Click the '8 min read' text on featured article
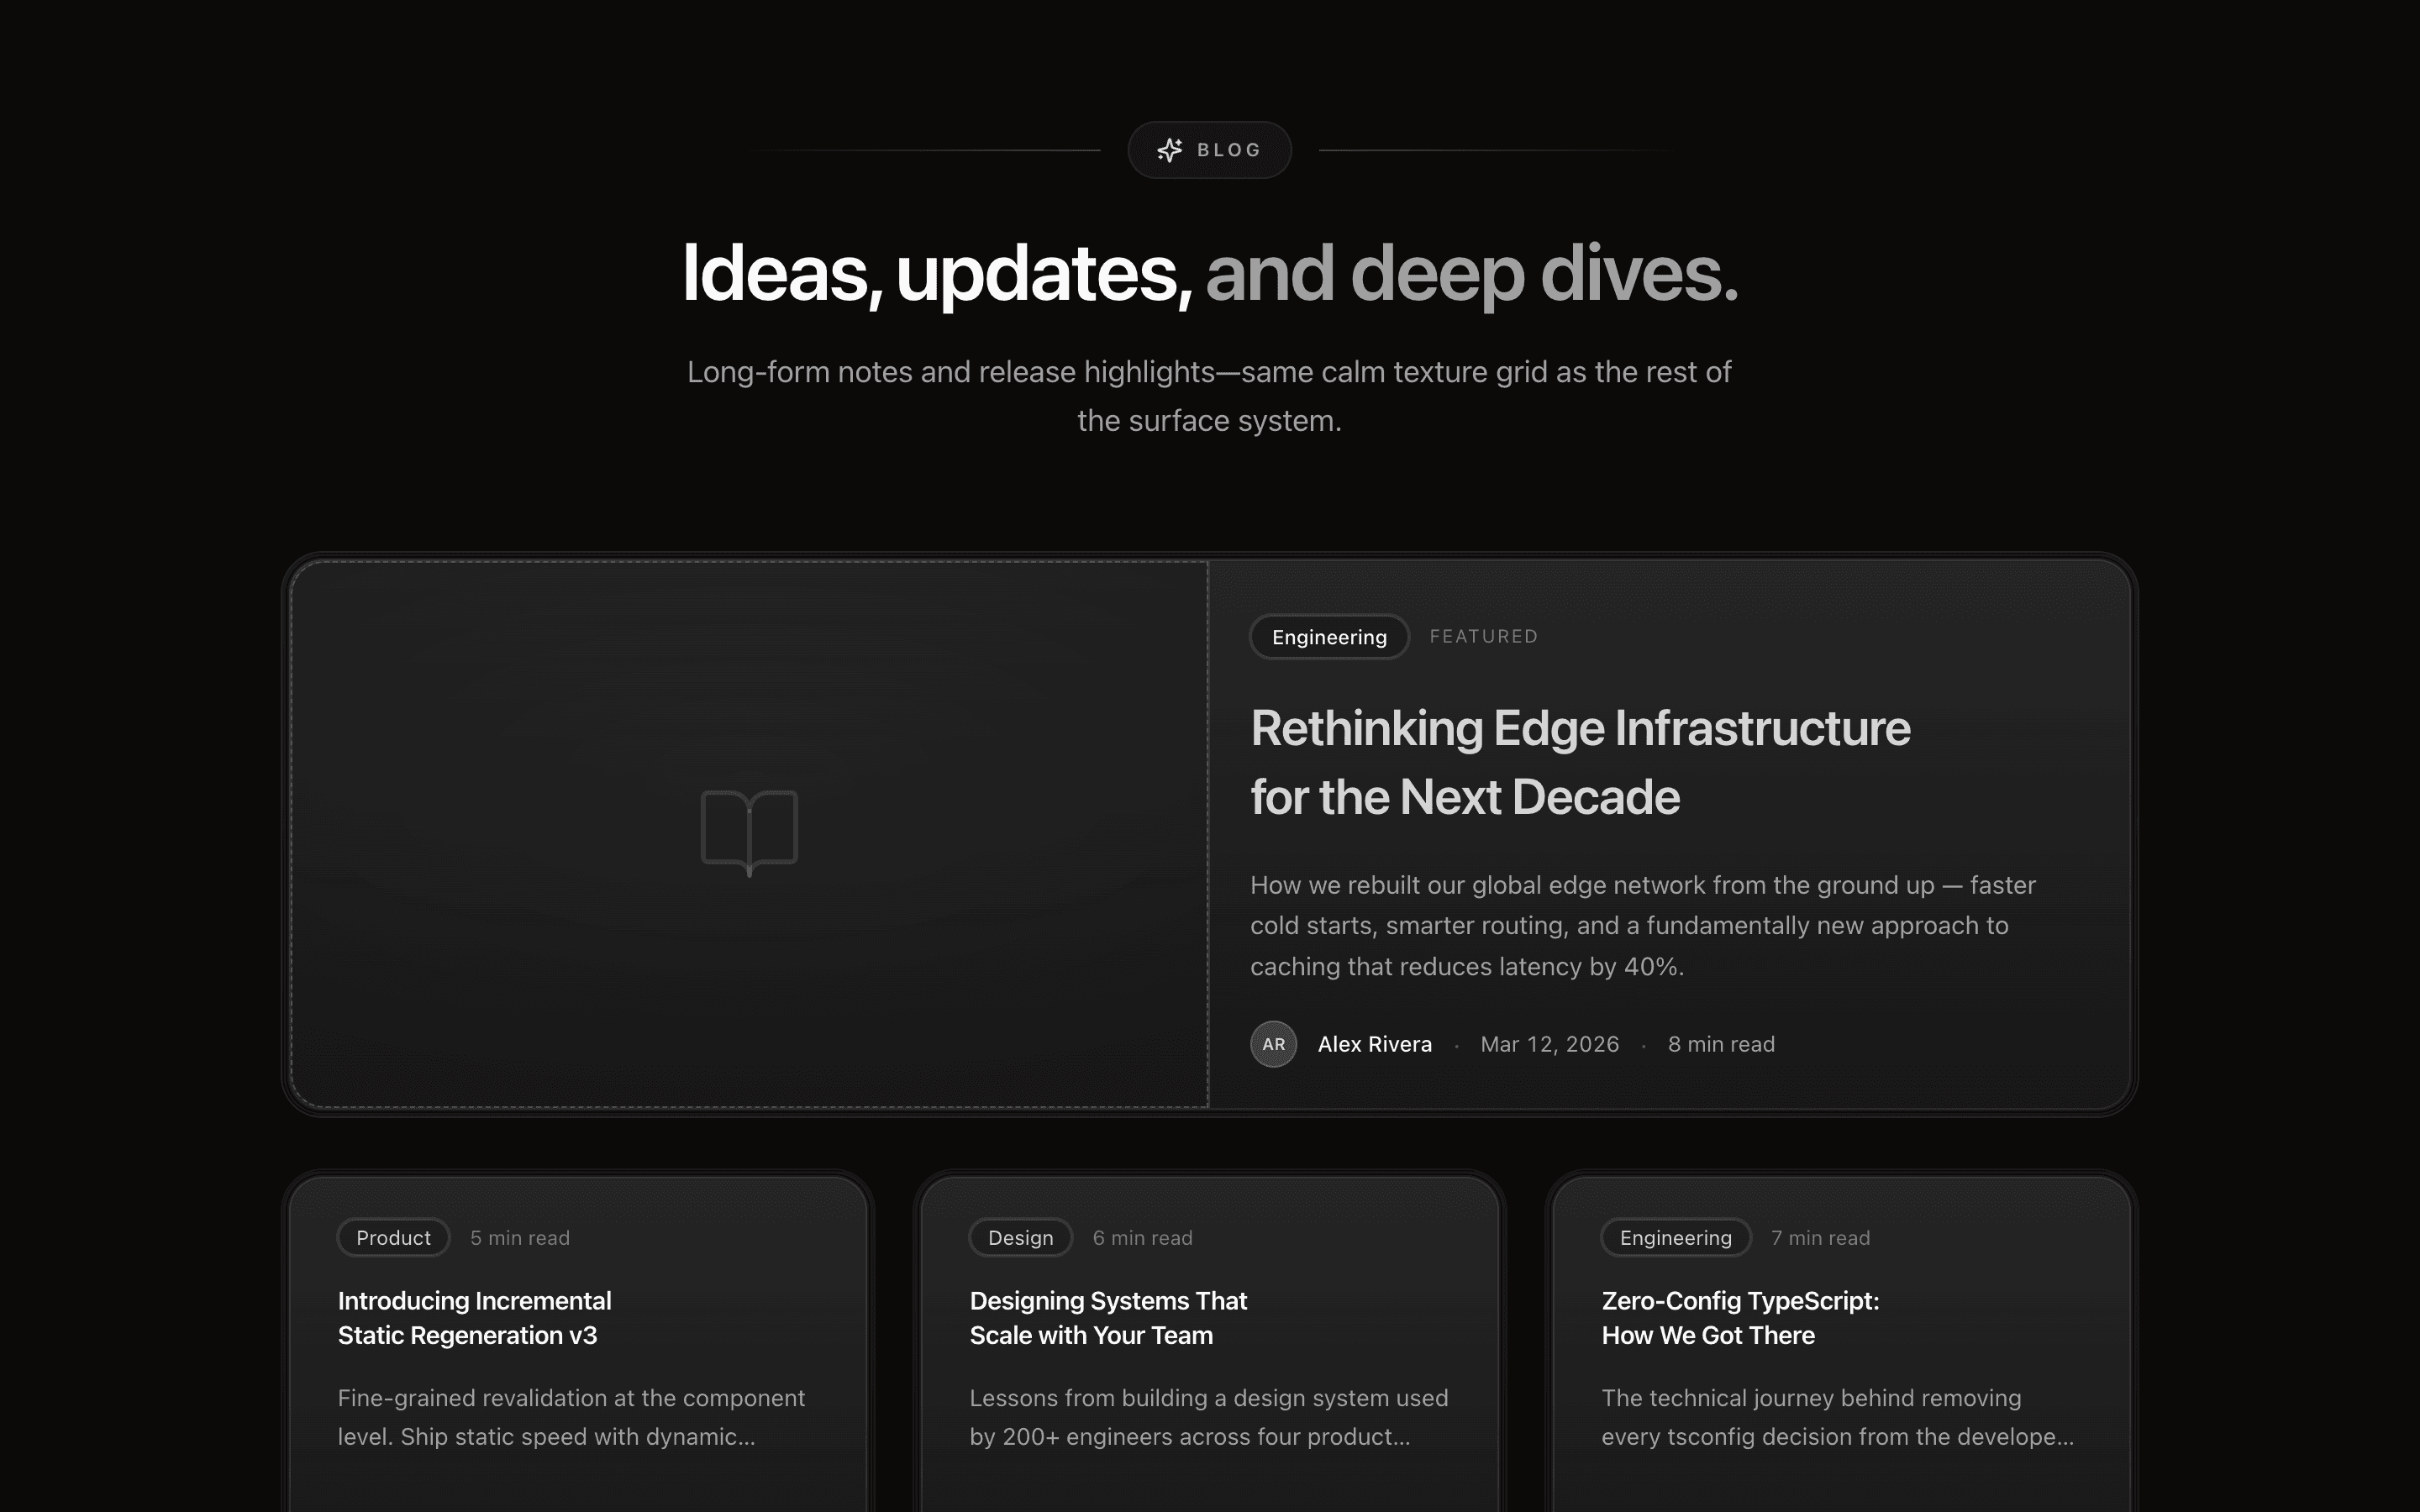The image size is (2420, 1512). [x=1721, y=1044]
